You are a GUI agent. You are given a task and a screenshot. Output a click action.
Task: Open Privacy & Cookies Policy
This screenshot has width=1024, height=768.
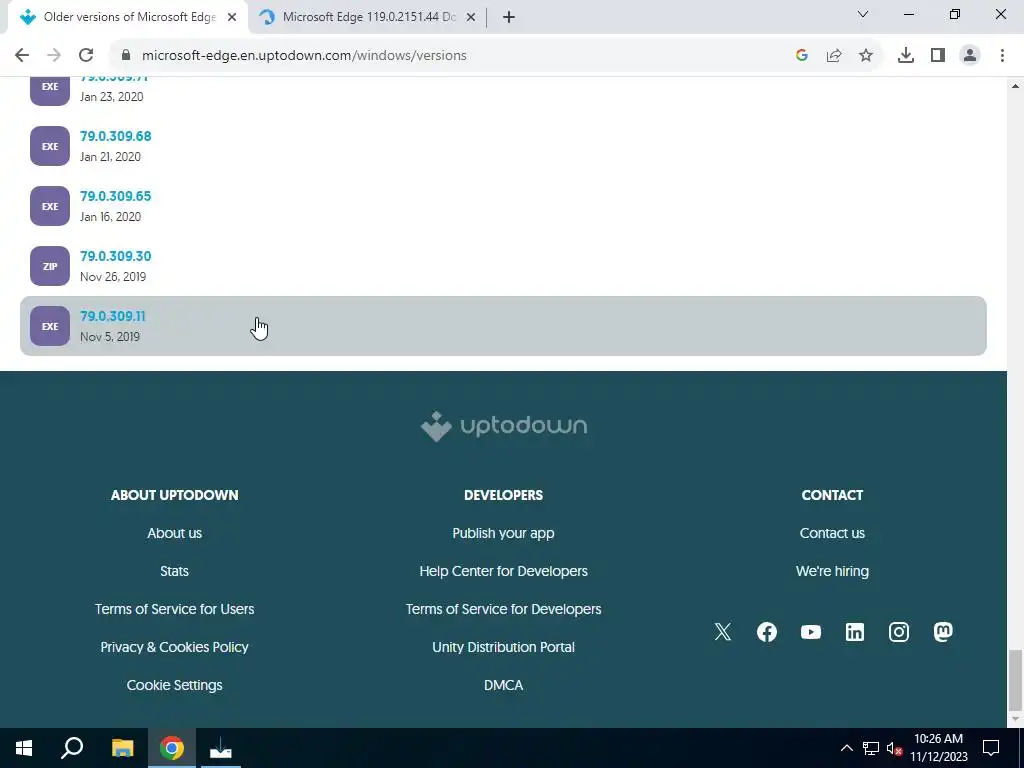click(174, 647)
